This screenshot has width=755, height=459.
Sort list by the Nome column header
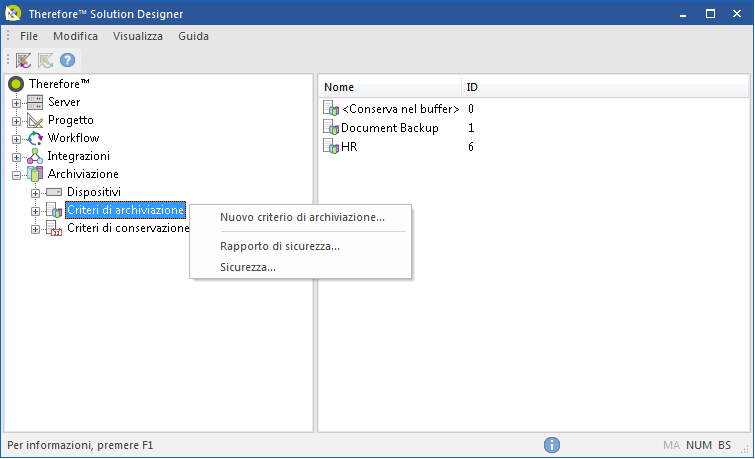(390, 87)
